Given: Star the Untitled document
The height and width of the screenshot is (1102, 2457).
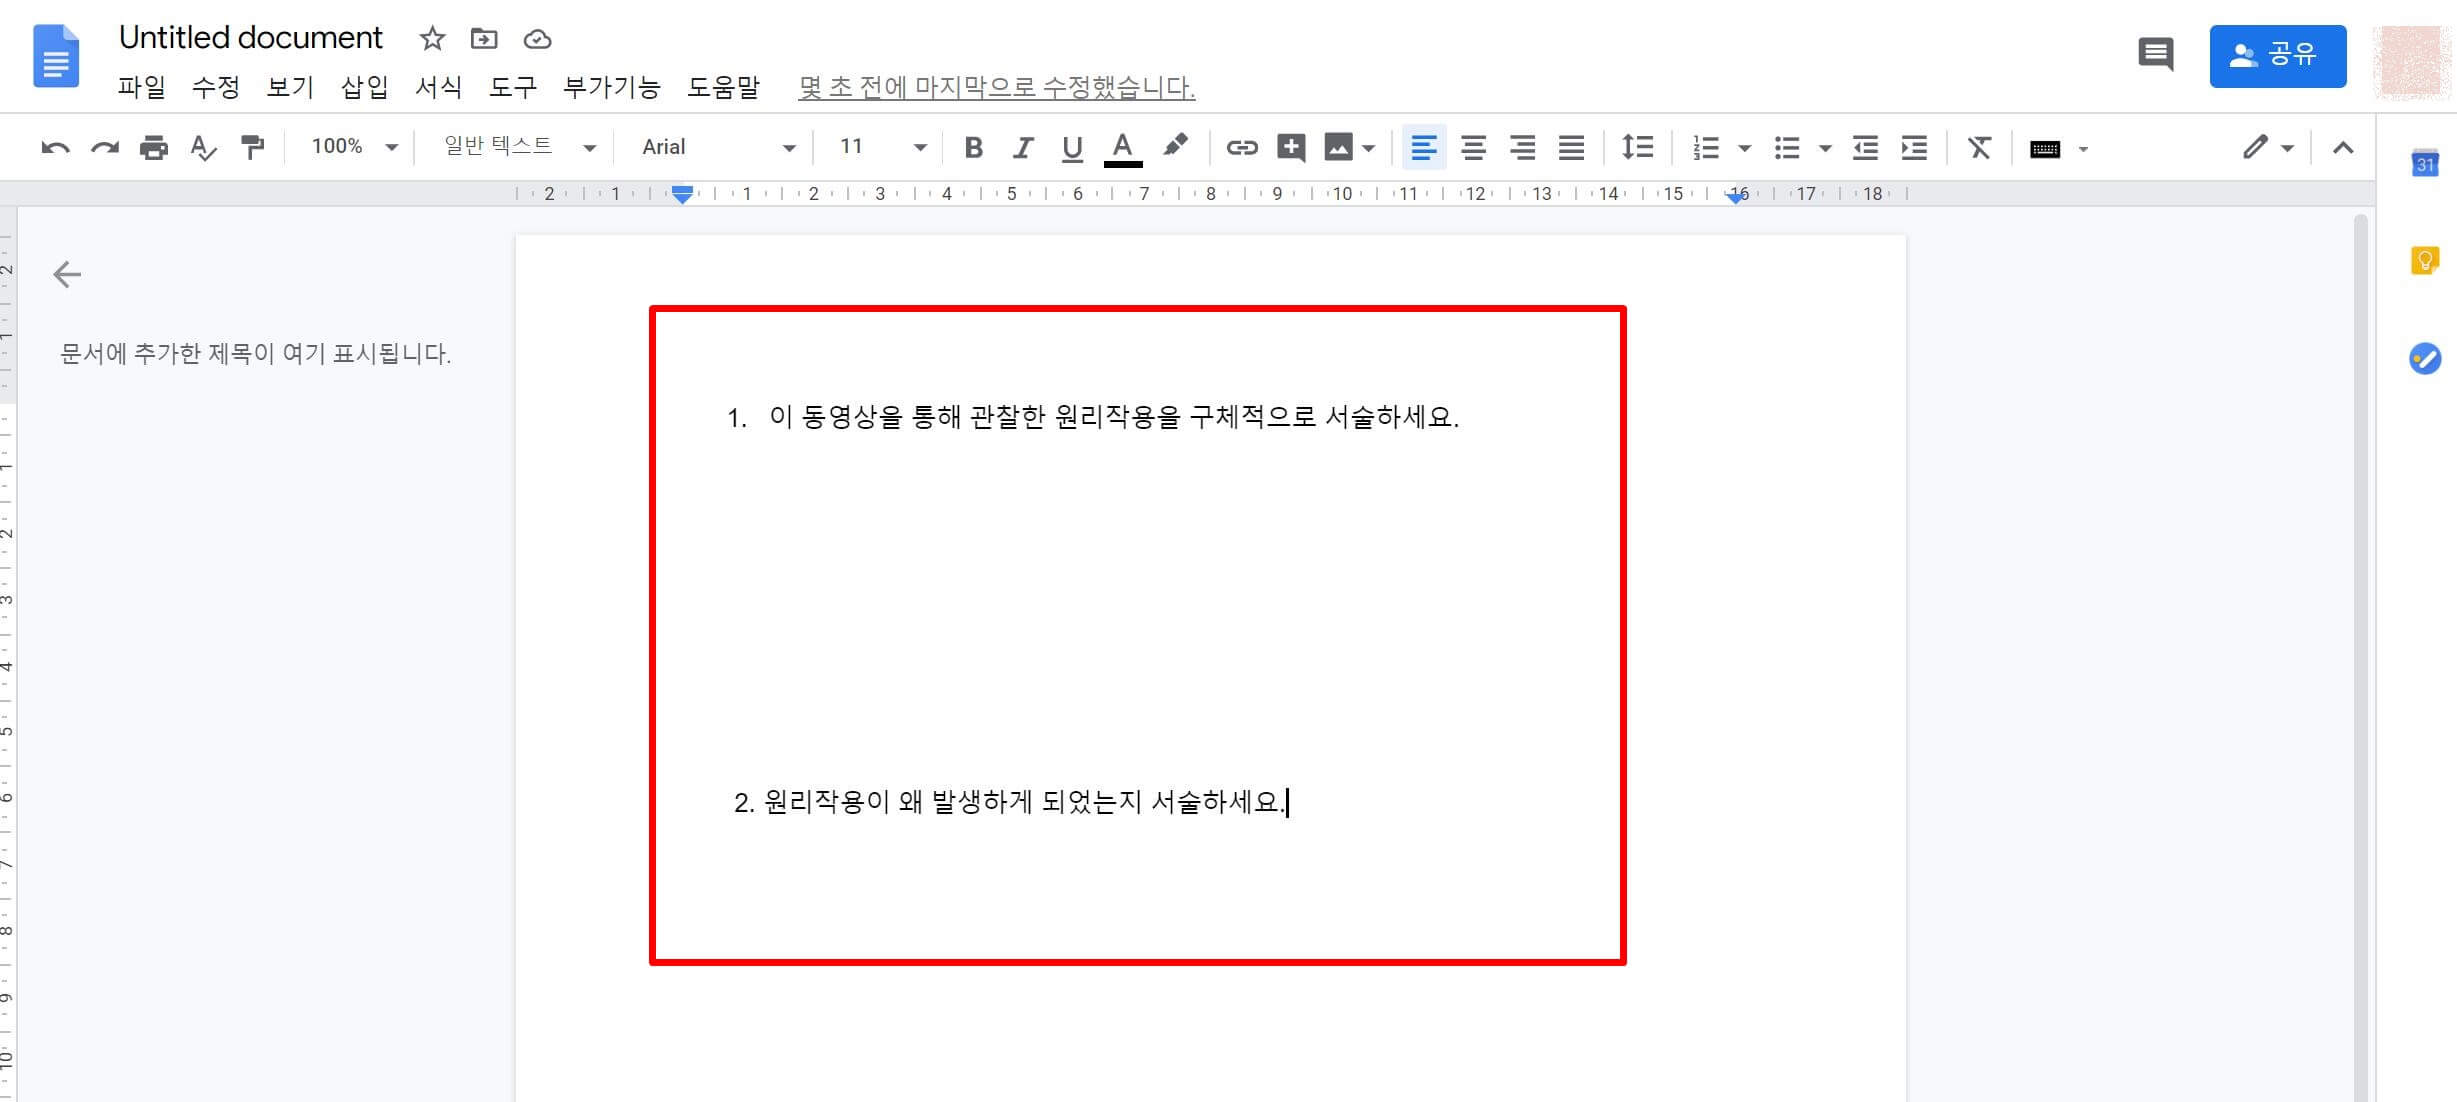Looking at the screenshot, I should pos(432,39).
